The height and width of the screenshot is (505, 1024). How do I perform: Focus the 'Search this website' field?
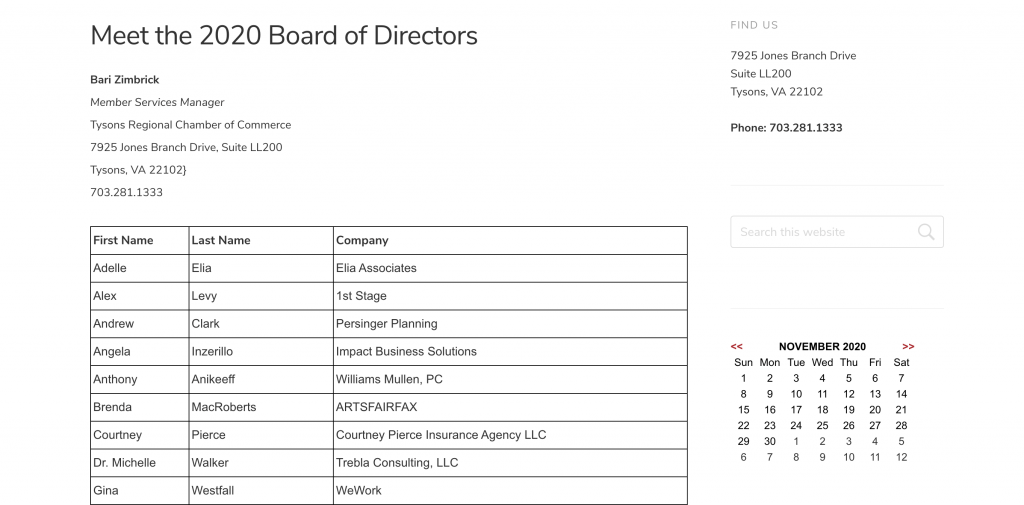(x=837, y=232)
